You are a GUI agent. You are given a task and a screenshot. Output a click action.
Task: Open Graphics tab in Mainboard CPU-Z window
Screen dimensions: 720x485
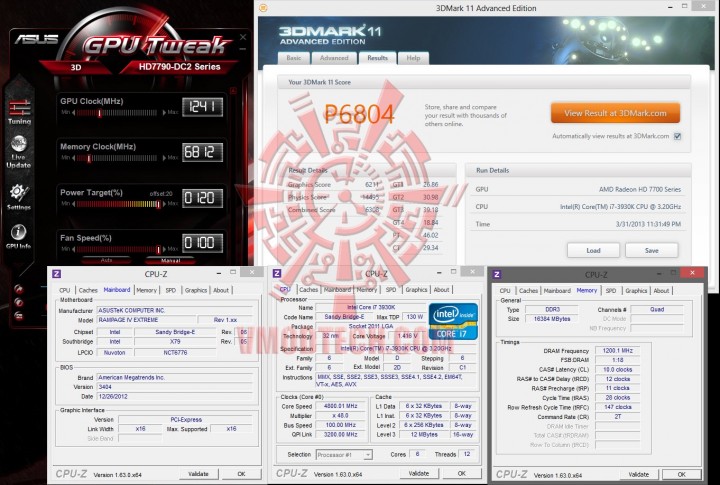196,290
